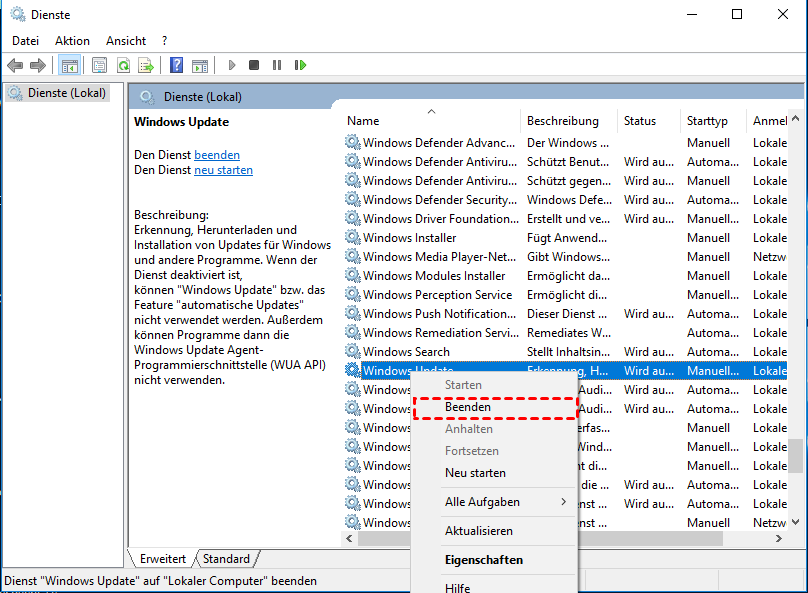Viewport: 808px width, 593px height.
Task: Click the 'beenden' service link
Action: click(217, 155)
